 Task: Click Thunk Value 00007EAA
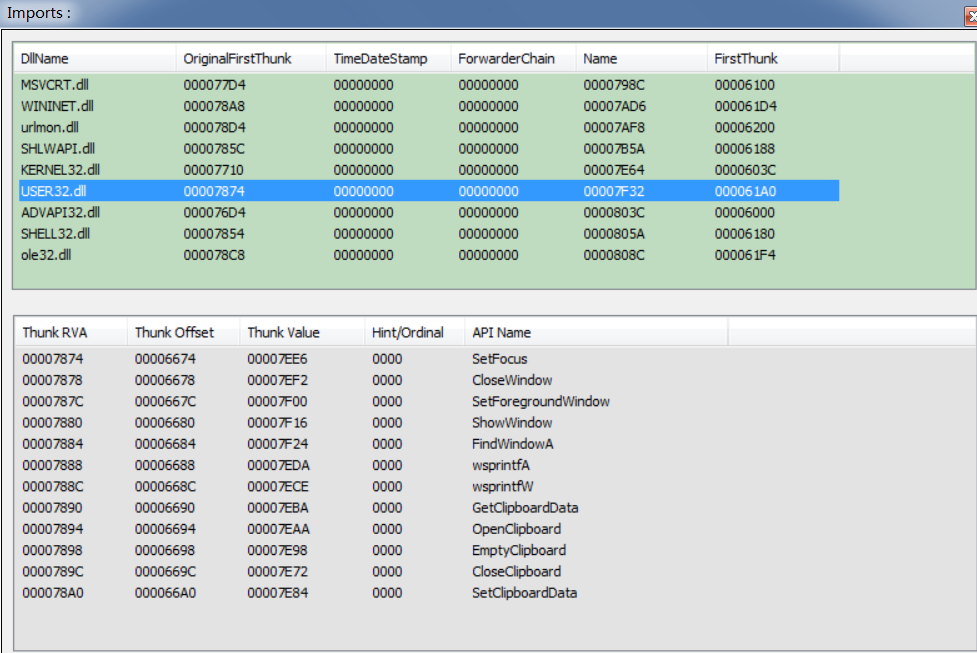279,529
